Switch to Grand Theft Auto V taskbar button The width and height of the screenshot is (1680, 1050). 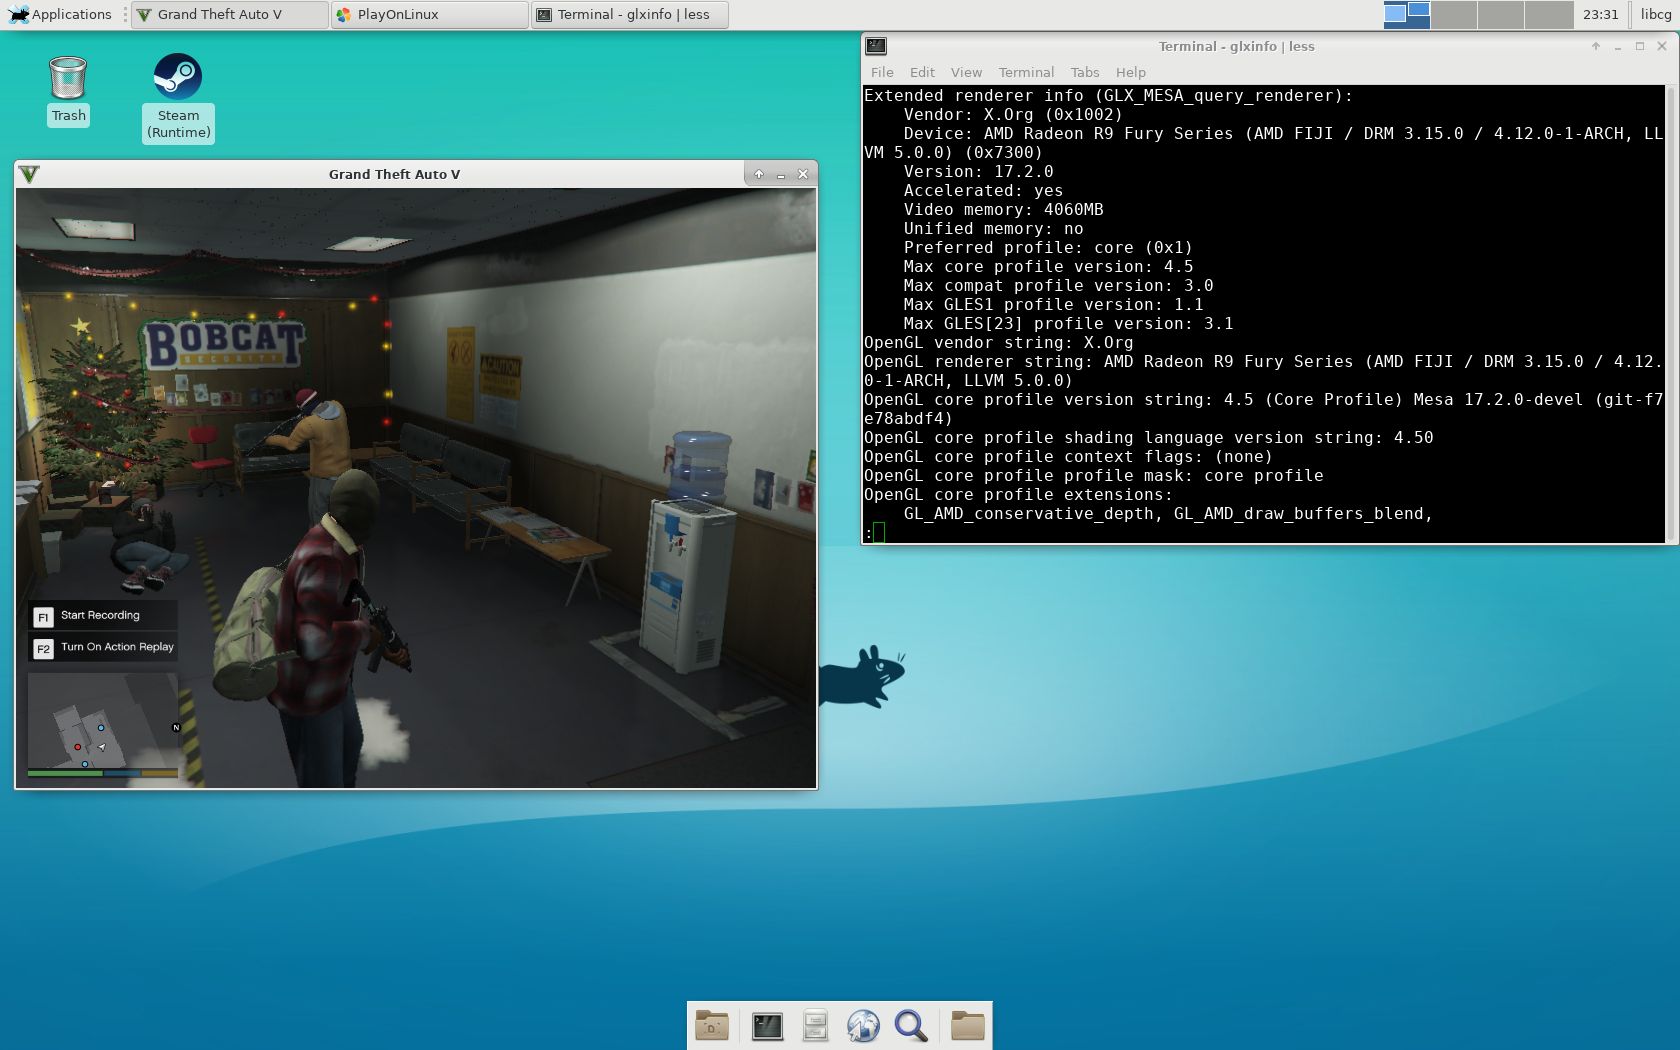click(229, 14)
